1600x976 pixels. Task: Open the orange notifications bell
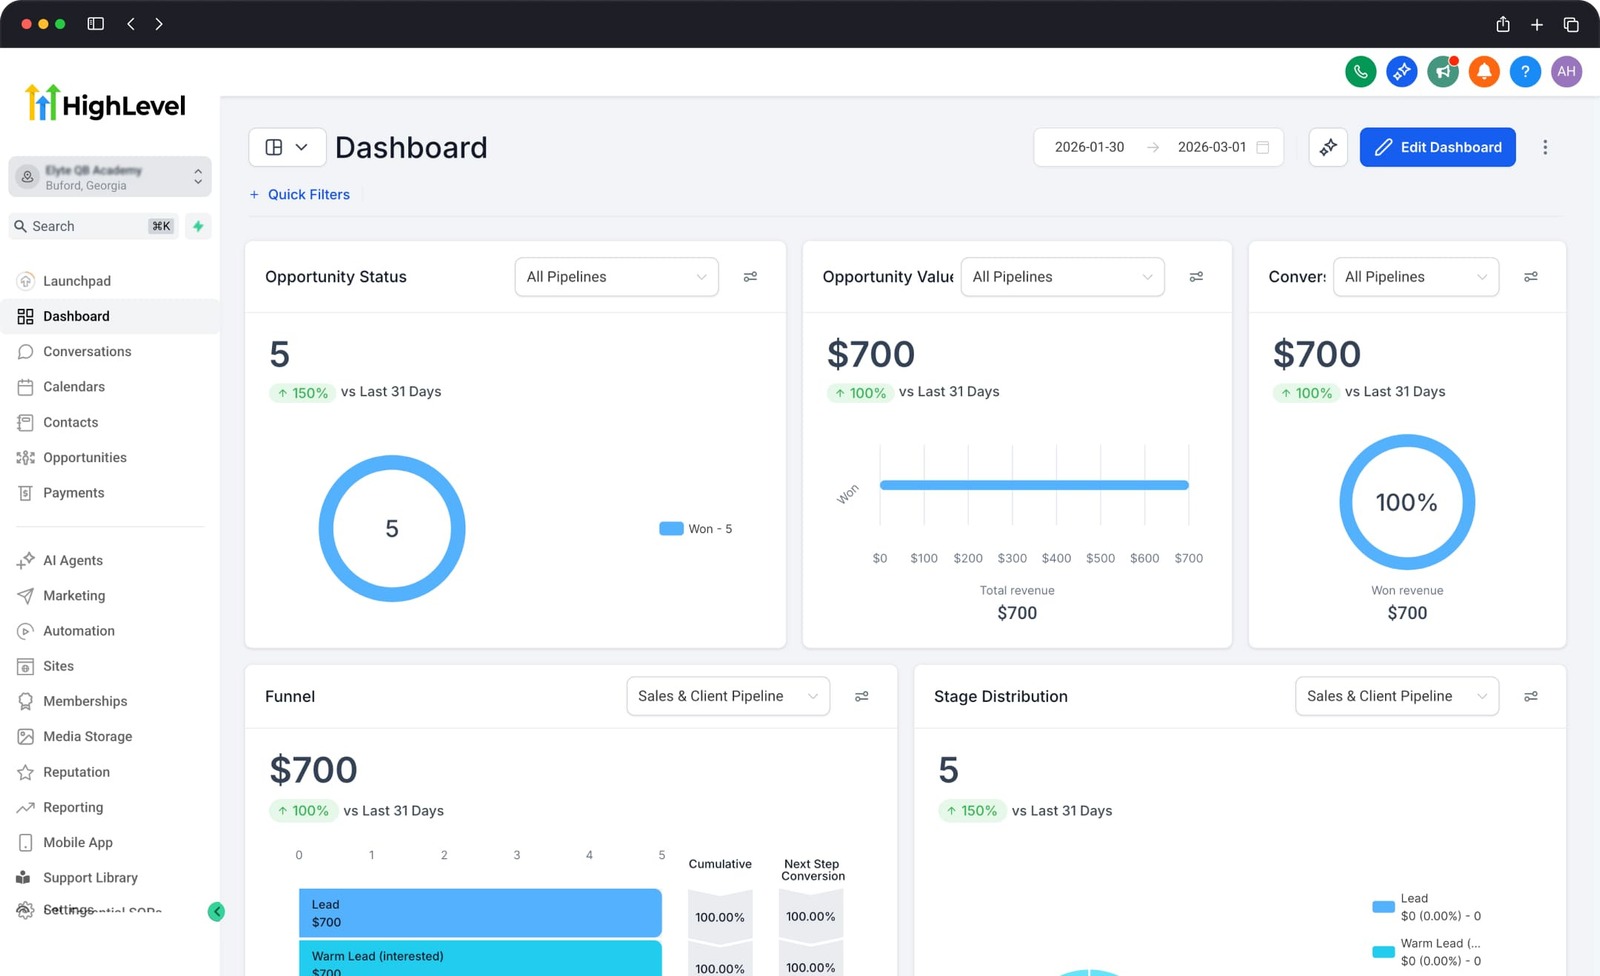[1484, 72]
